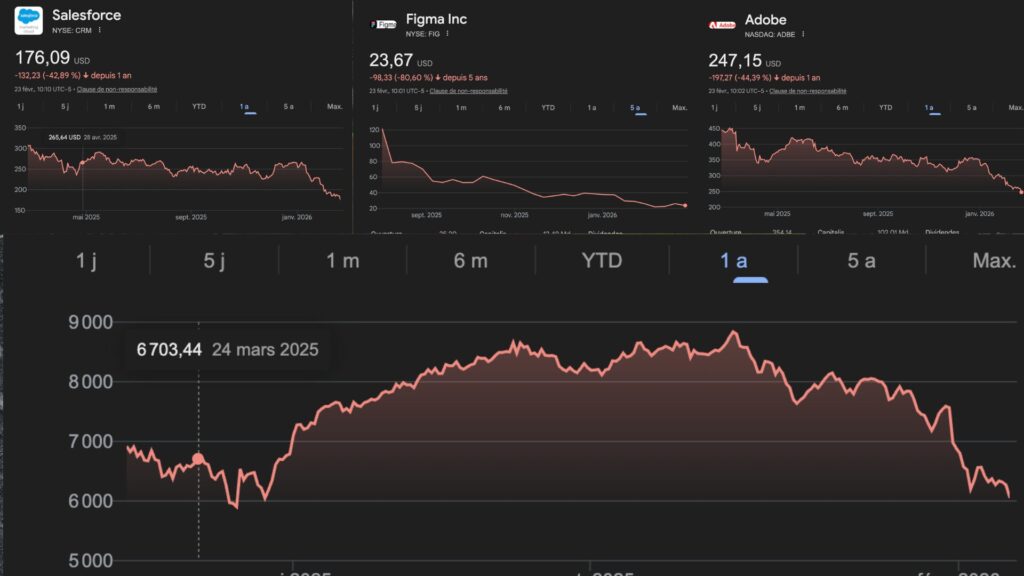This screenshot has height=576, width=1024.
Task: Select 1 j range on the large chart
Action: click(86, 259)
